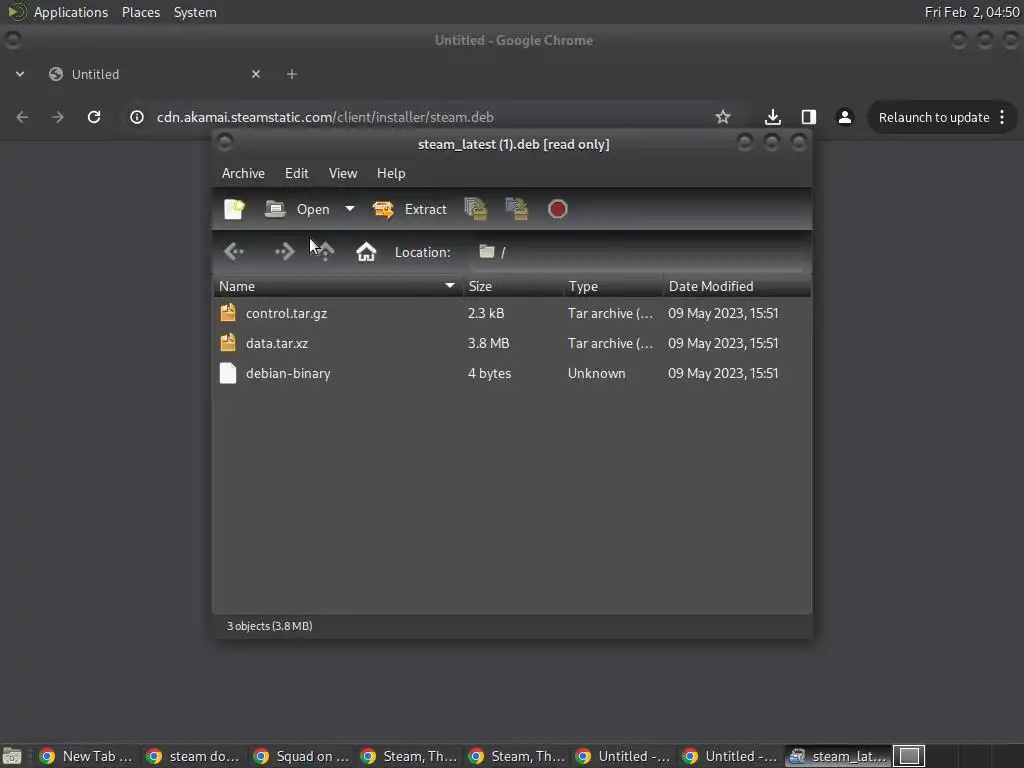This screenshot has height=768, width=1024.
Task: Click the show desktop icon in bottom panel
Action: click(x=12, y=756)
